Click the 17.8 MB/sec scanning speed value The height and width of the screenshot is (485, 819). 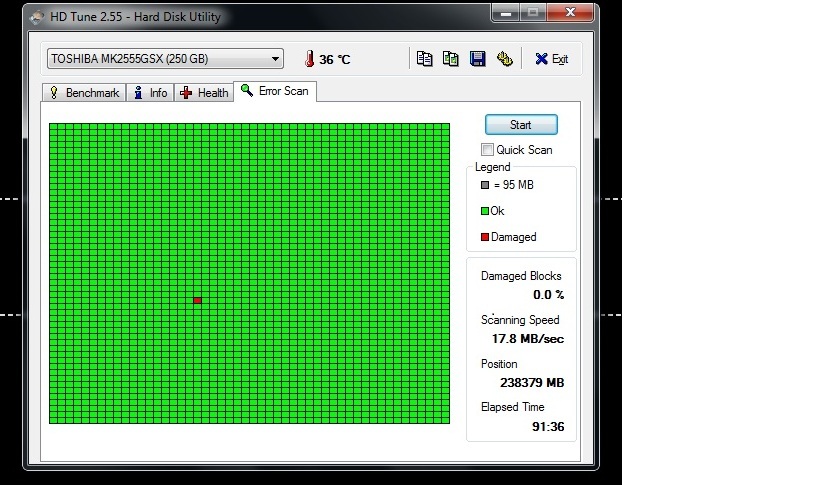[x=528, y=339]
